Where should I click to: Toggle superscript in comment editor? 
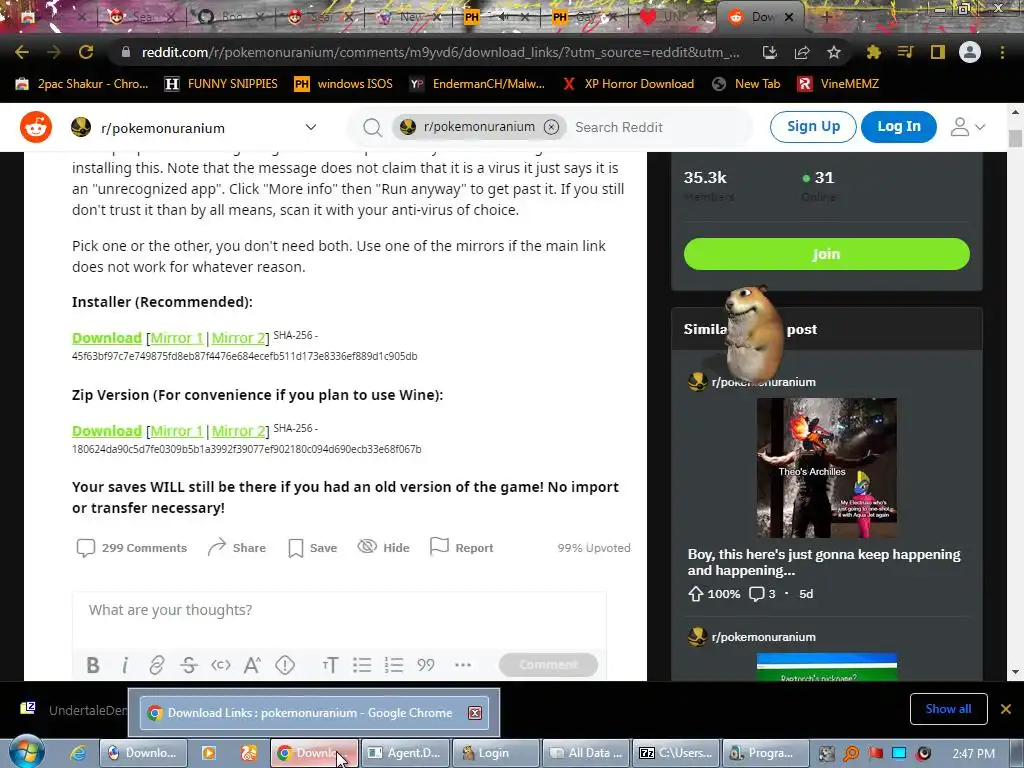click(253, 665)
